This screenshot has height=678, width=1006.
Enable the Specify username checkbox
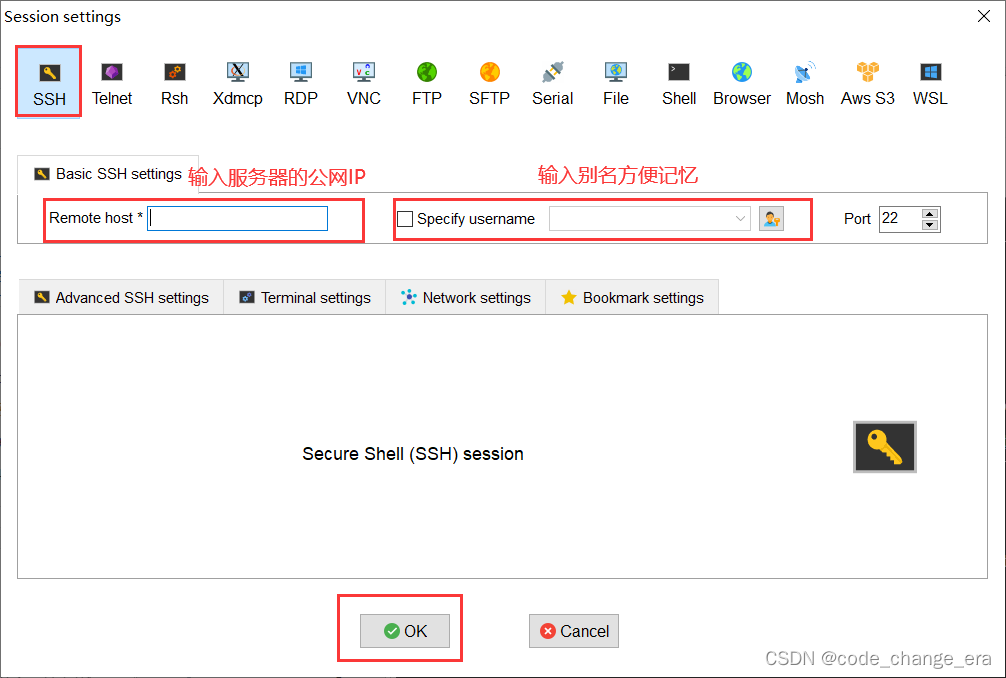(405, 219)
